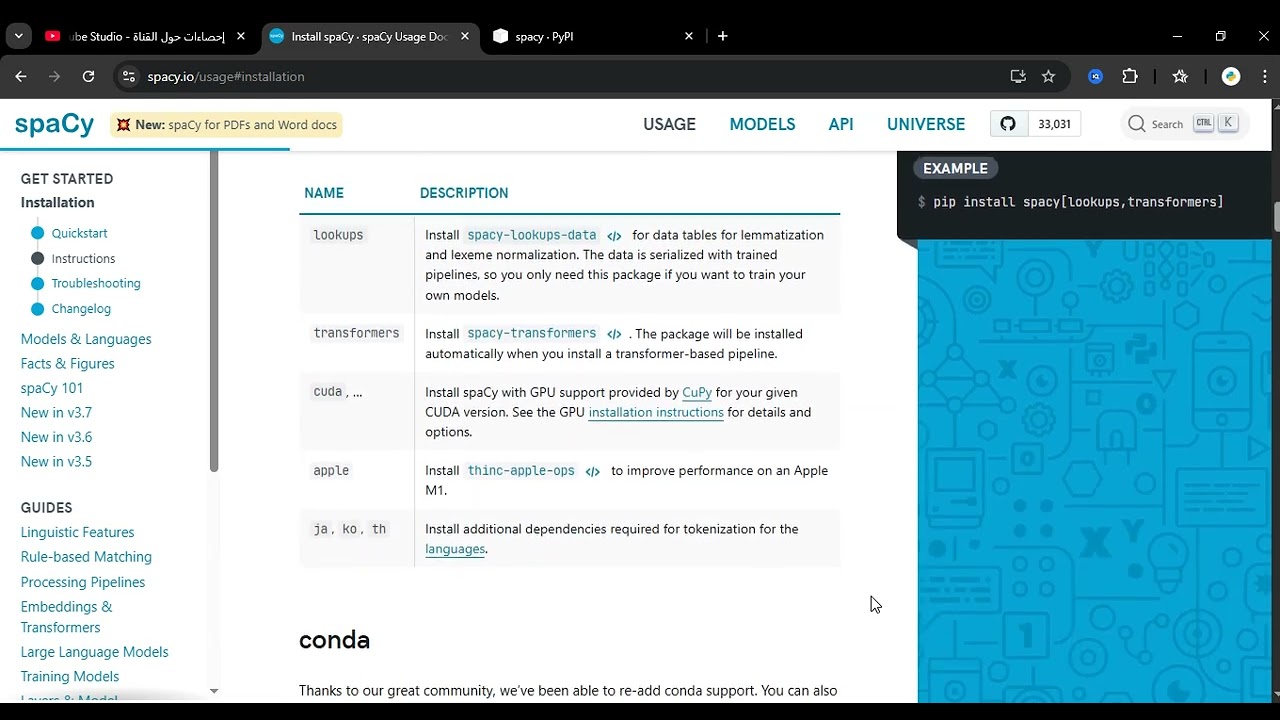
Task: Open the GitHub repository icon button
Action: click(1008, 124)
